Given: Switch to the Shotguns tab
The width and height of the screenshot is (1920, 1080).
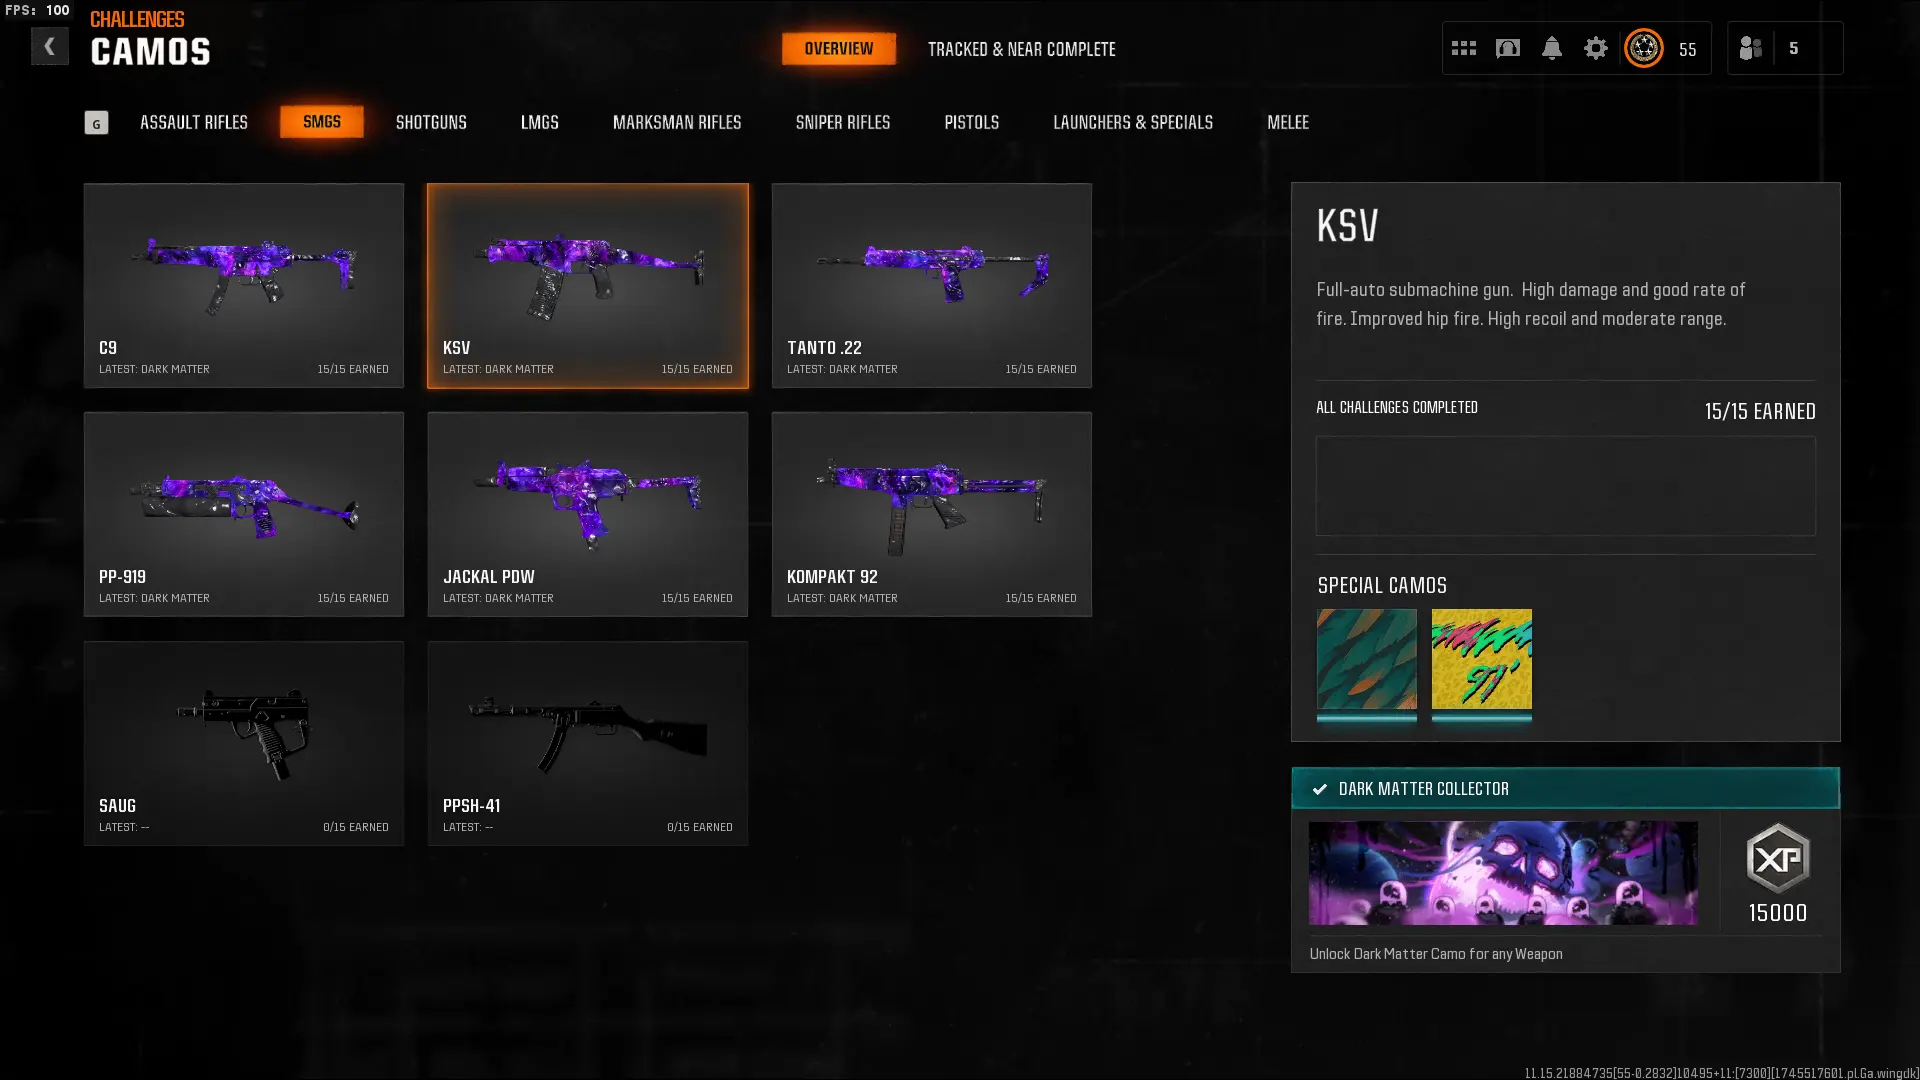Looking at the screenshot, I should pos(431,122).
